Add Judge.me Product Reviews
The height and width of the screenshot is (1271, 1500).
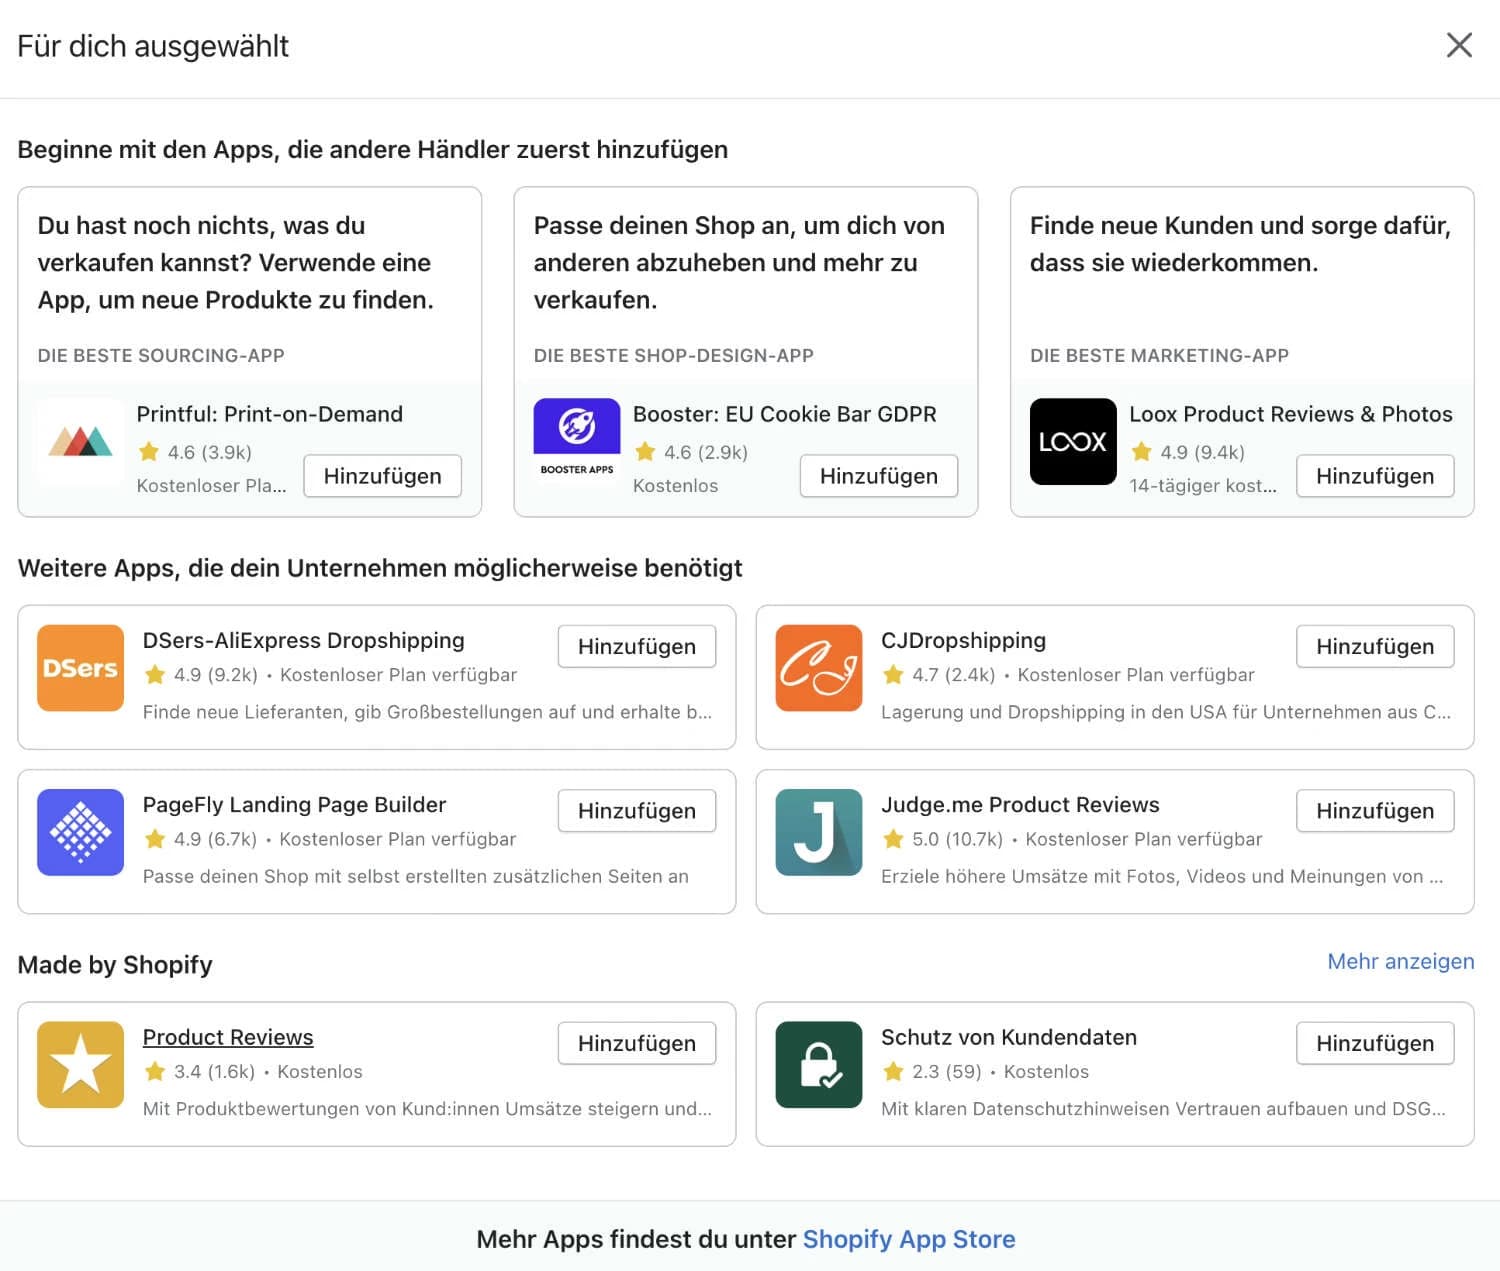point(1374,810)
